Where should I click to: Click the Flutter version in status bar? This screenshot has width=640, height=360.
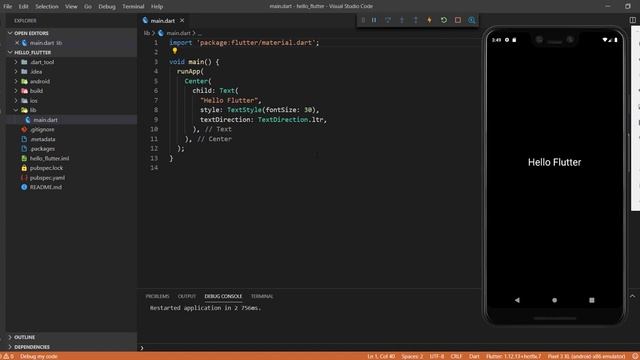coord(513,356)
